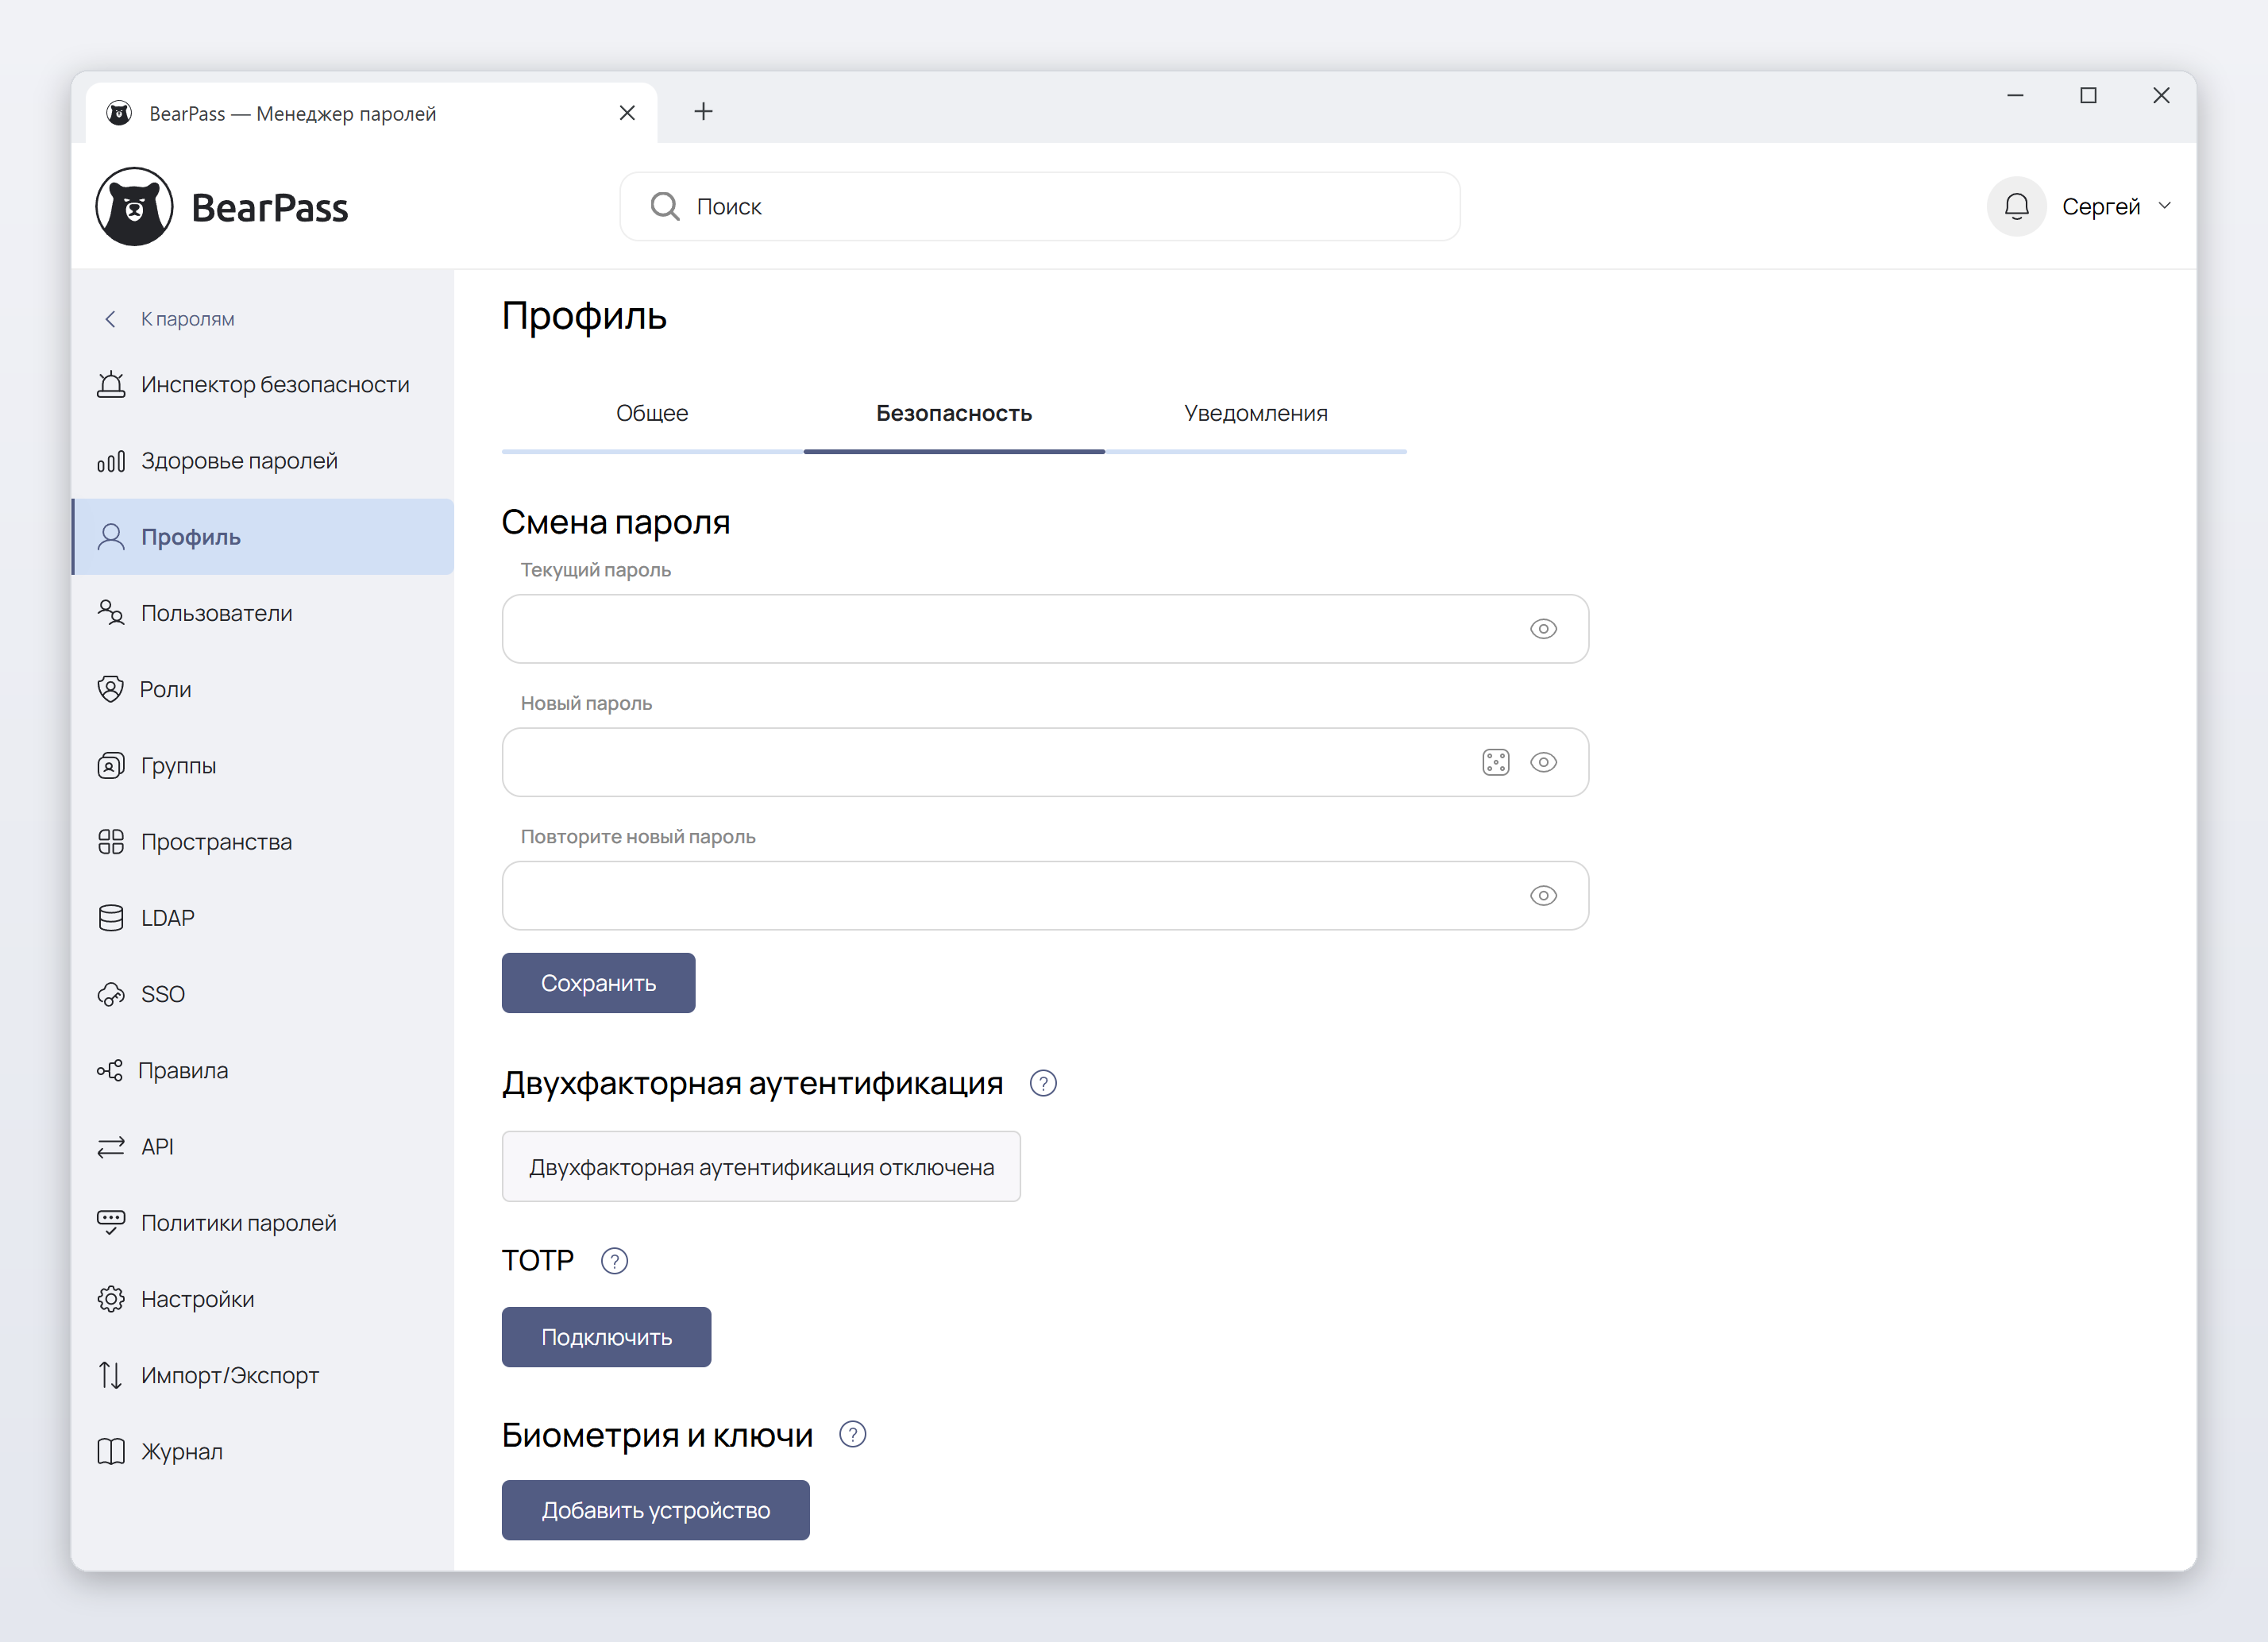The width and height of the screenshot is (2268, 1642).
Task: Click the Сохранить button
Action: [x=598, y=983]
